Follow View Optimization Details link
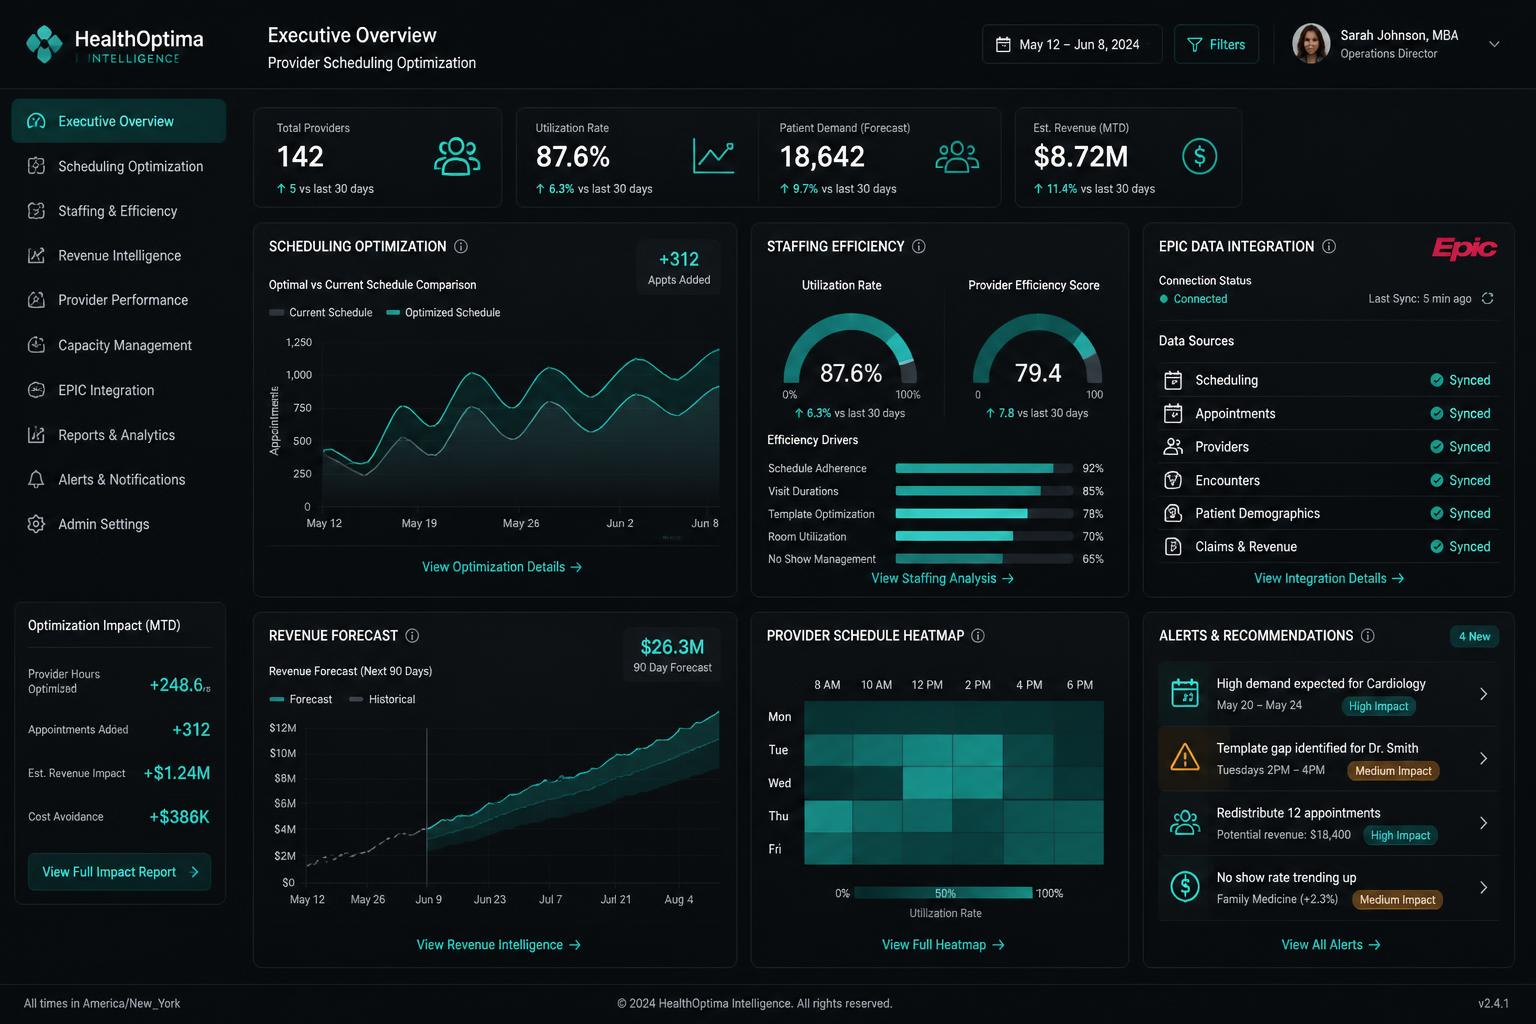1536x1024 pixels. pyautogui.click(x=502, y=567)
